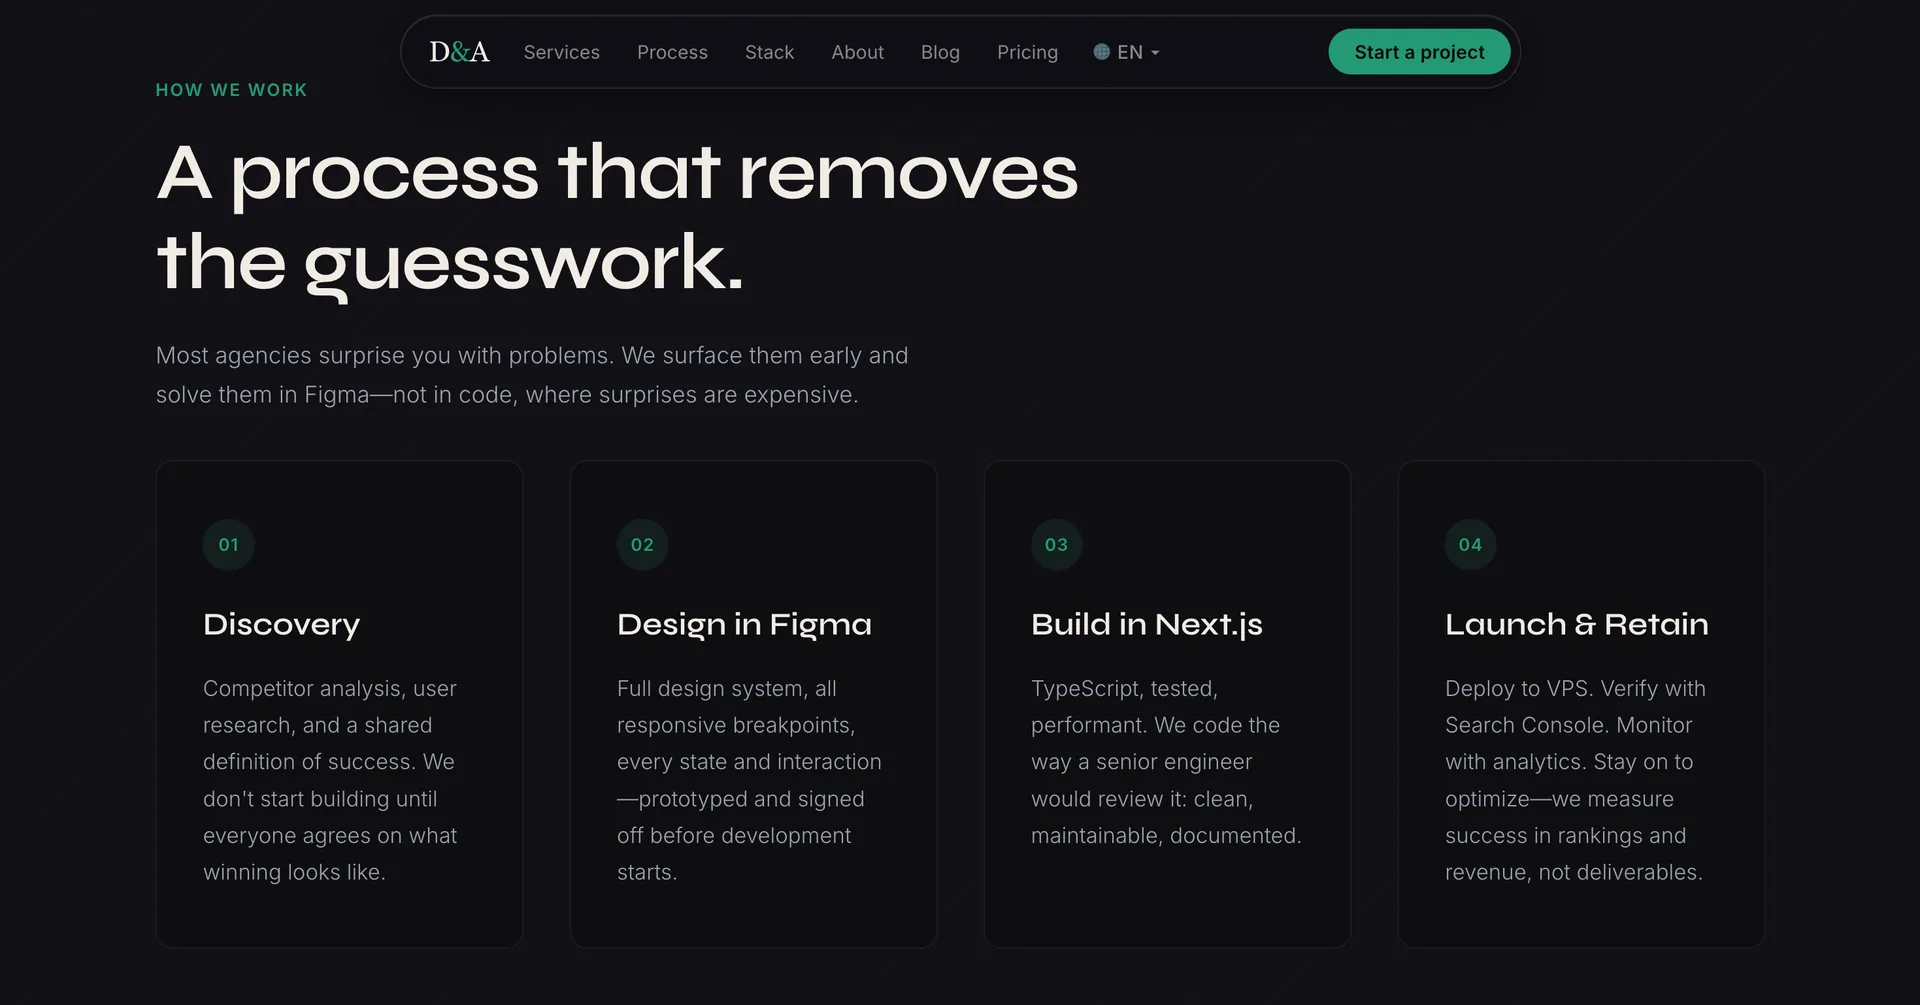The height and width of the screenshot is (1005, 1920).
Task: Open the Stack nav item
Action: 769,52
